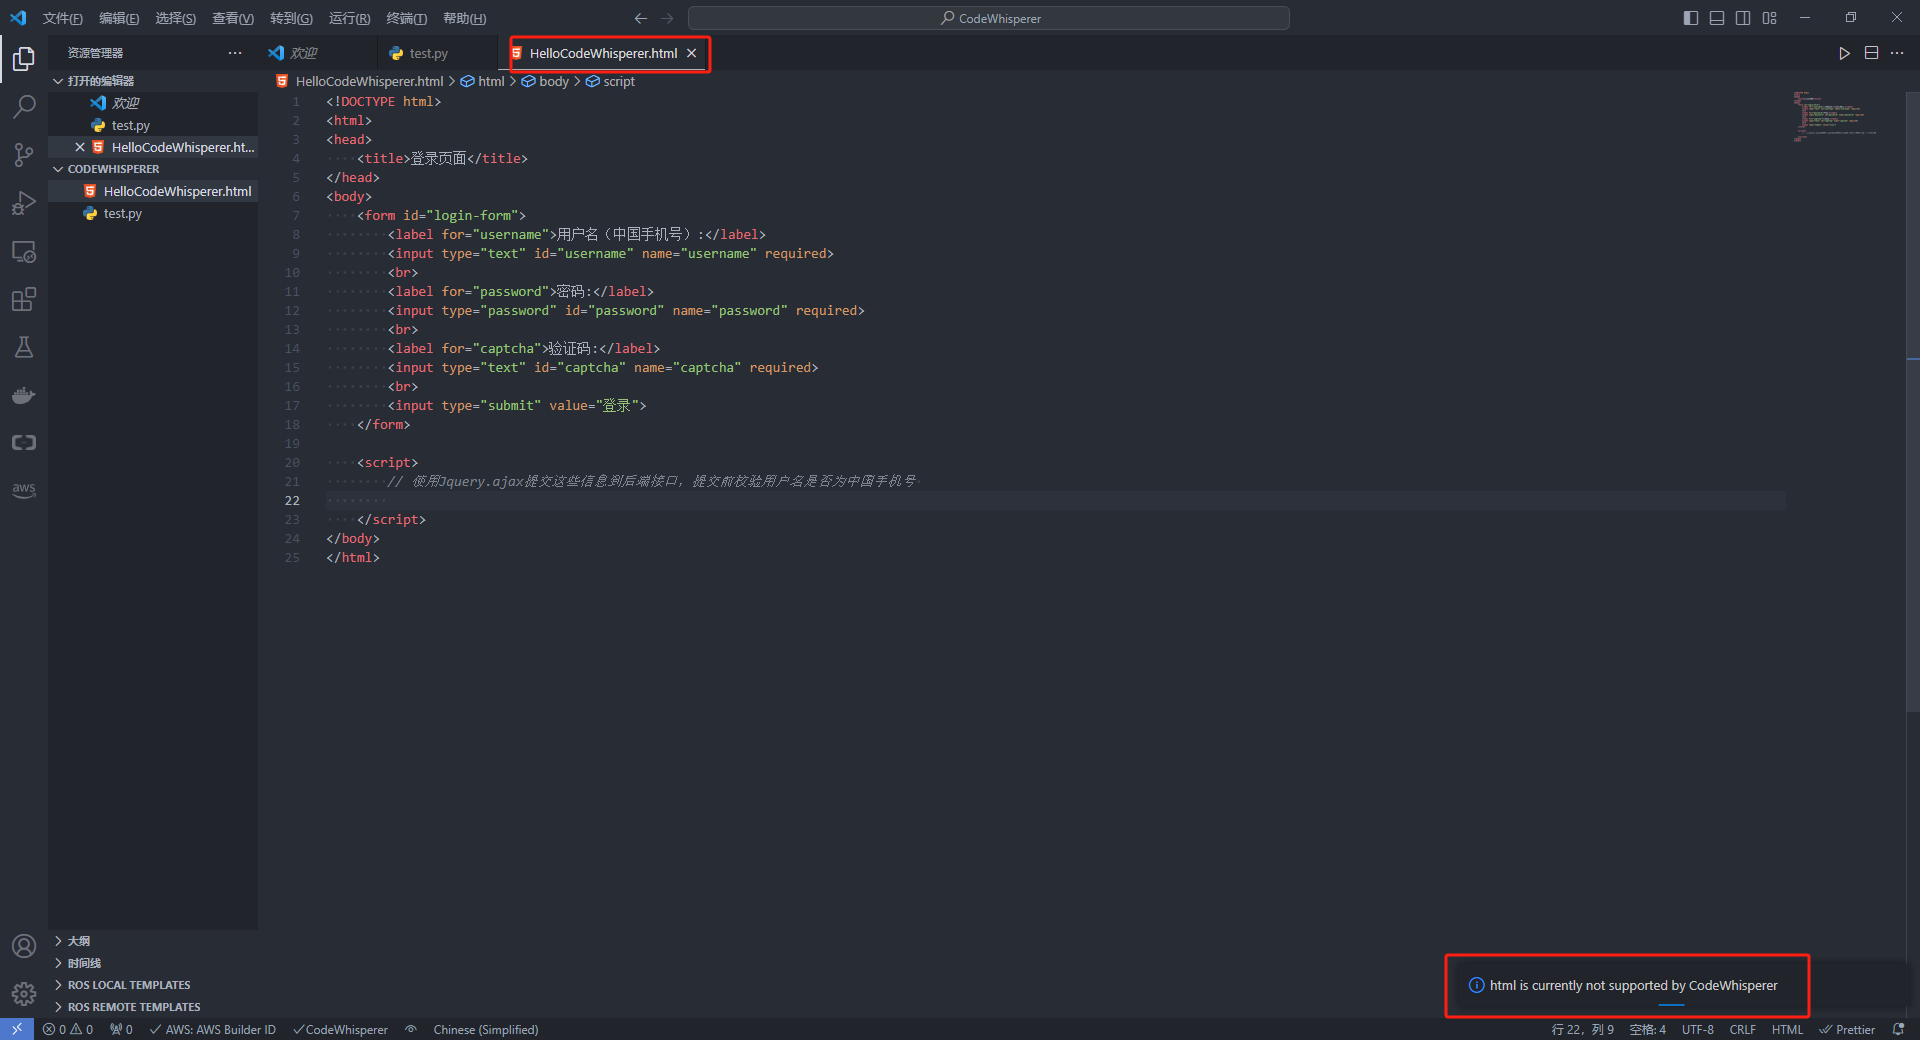This screenshot has height=1040, width=1920.
Task: Open the Selection (选择) menu
Action: pyautogui.click(x=175, y=18)
